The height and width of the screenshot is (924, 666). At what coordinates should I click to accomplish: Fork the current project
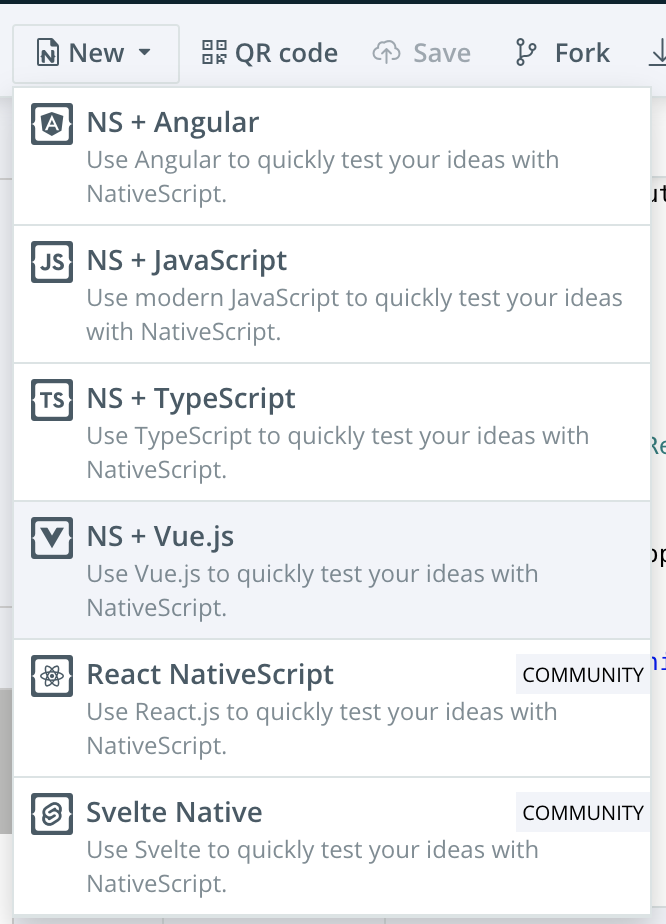pos(562,53)
